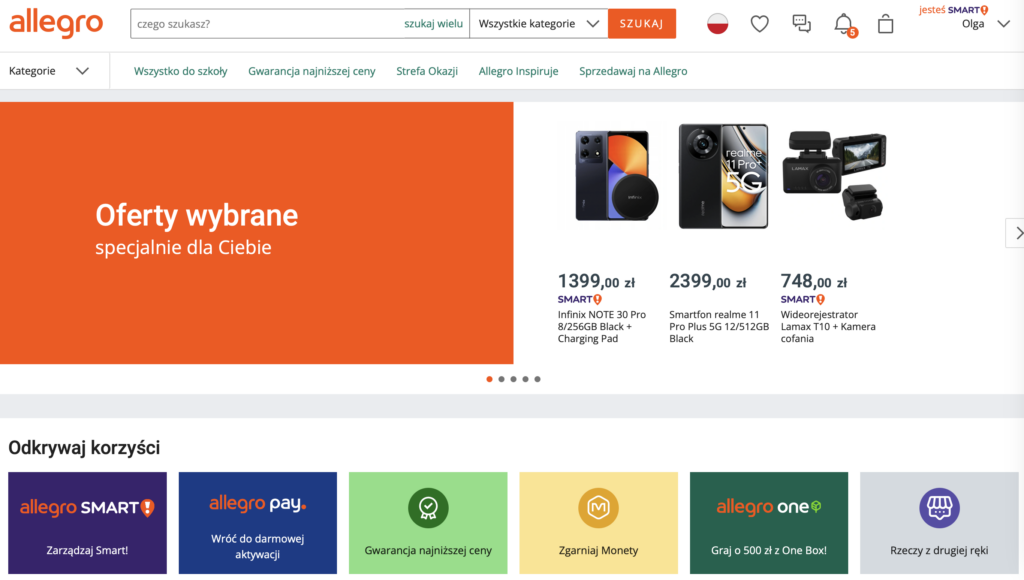This screenshot has width=1024, height=580.
Task: Click the Zgarniaj Monety coin icon
Action: (x=598, y=508)
